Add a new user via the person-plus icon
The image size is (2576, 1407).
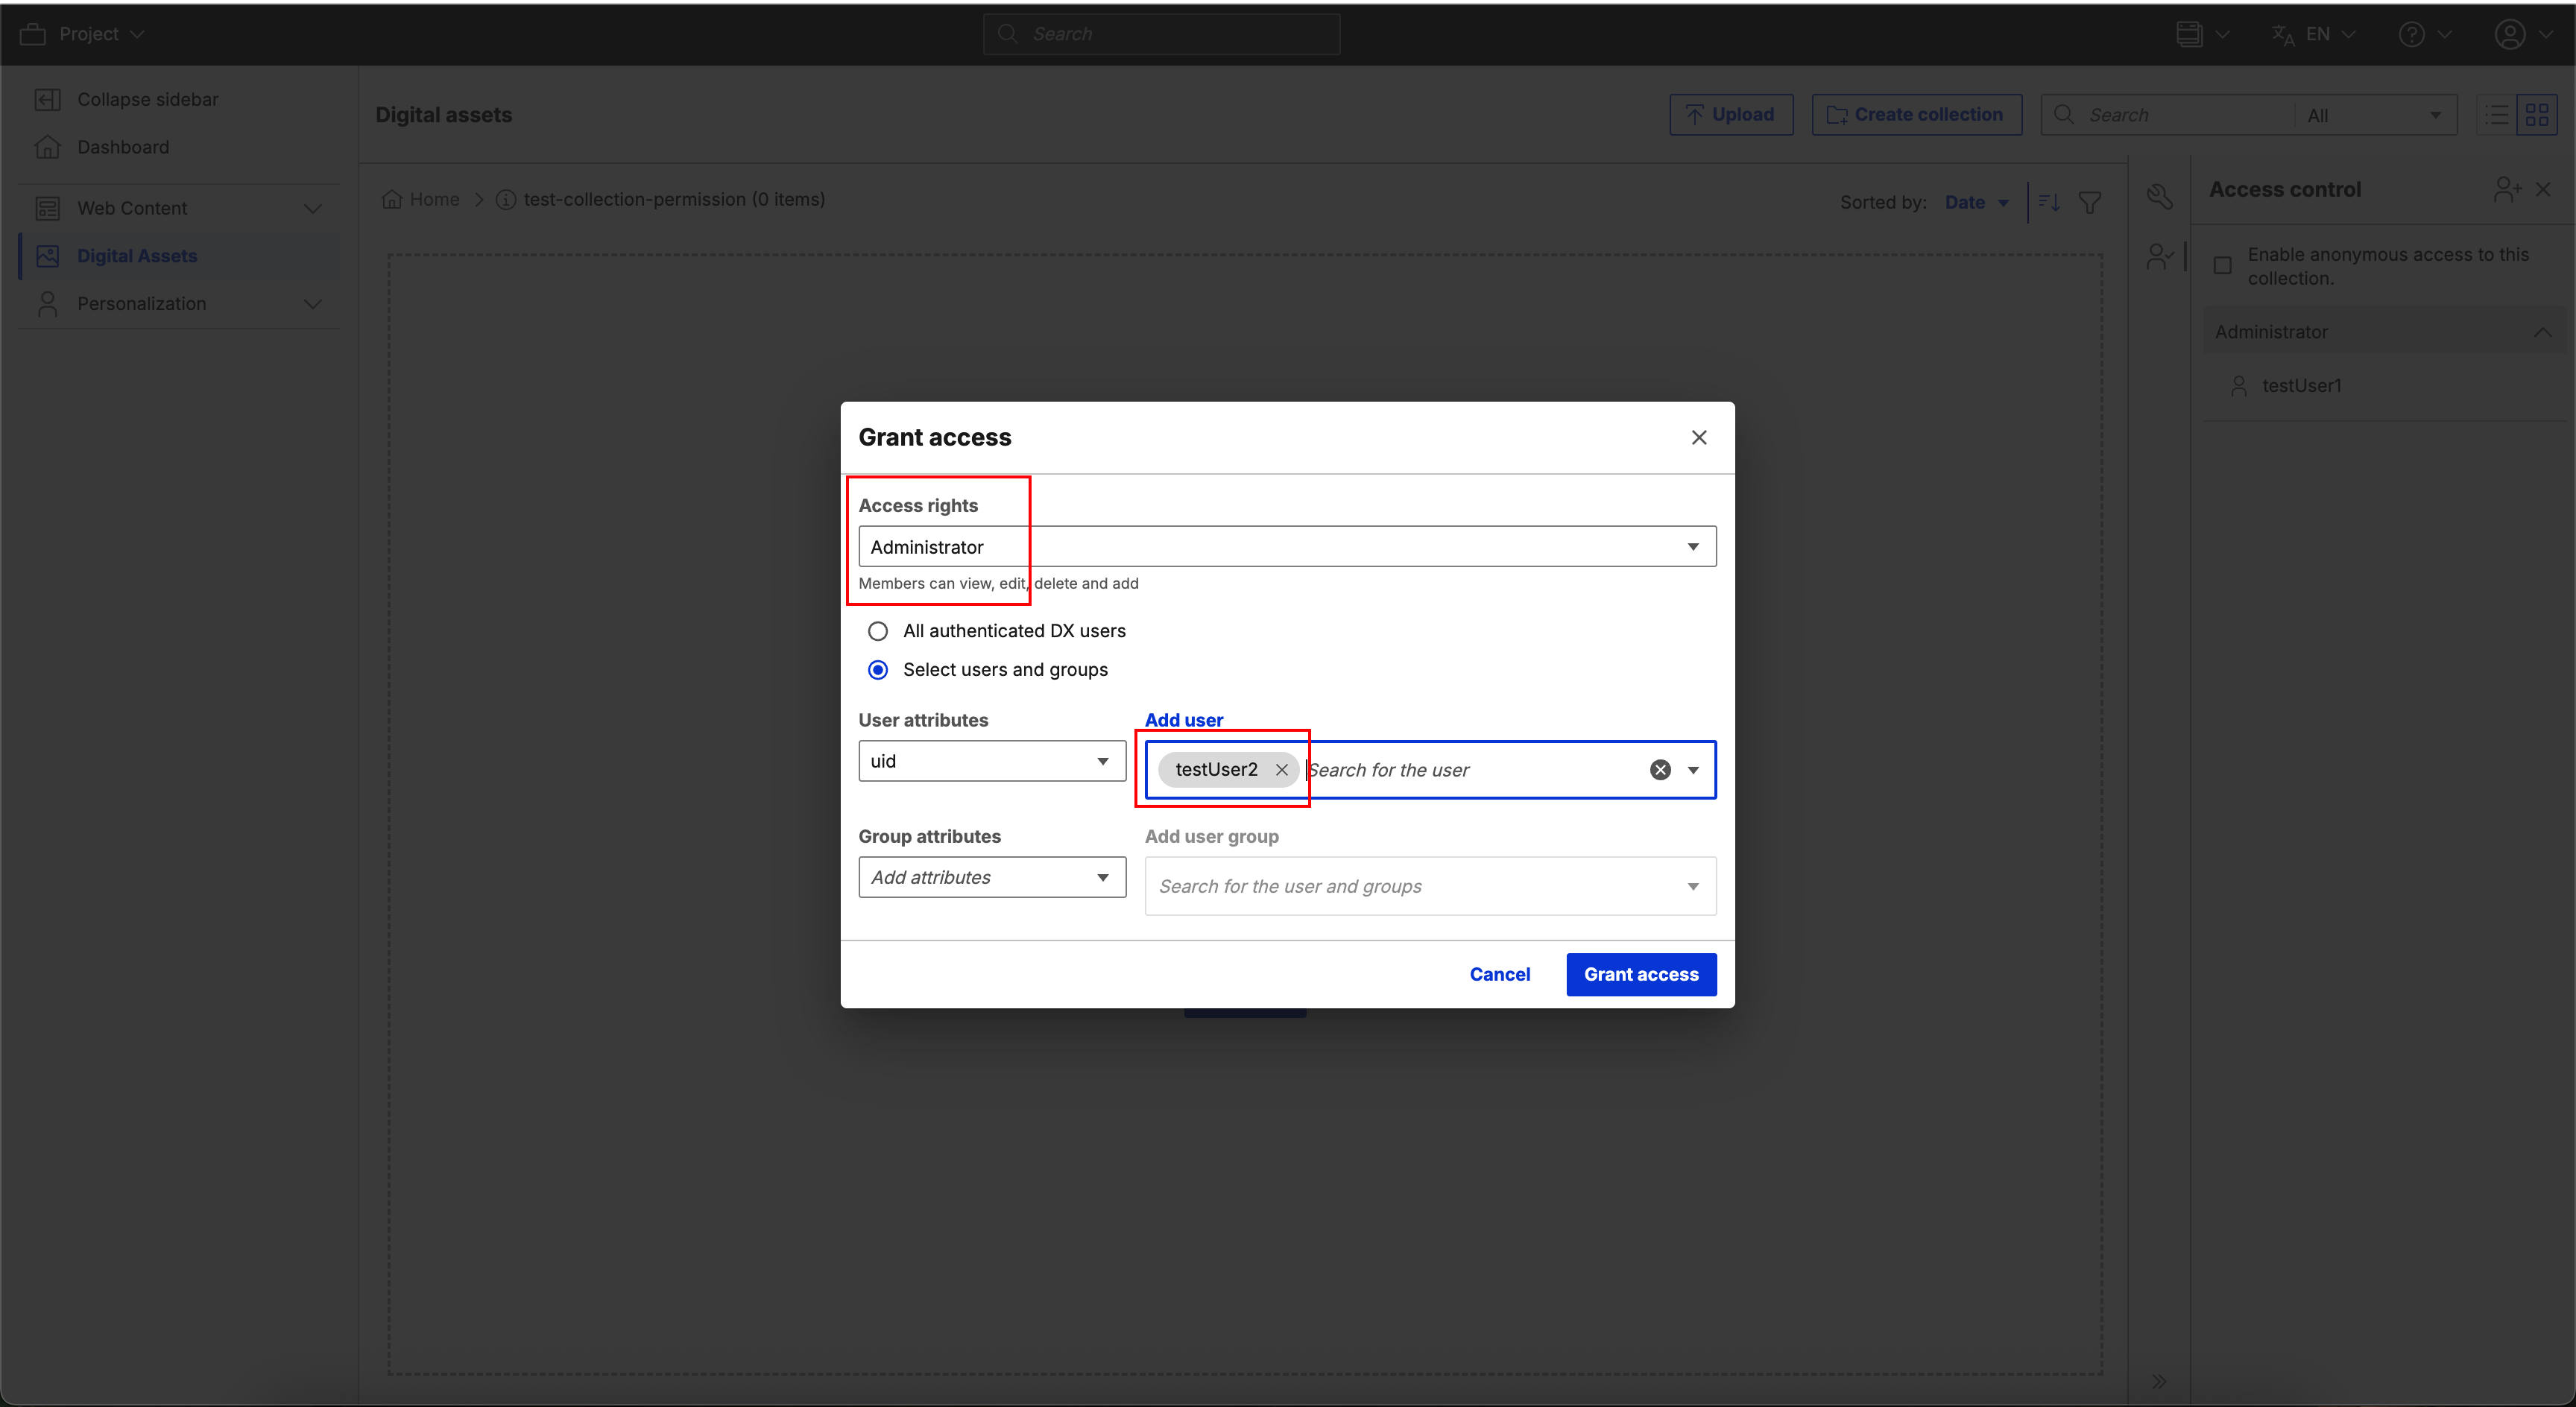click(2506, 189)
